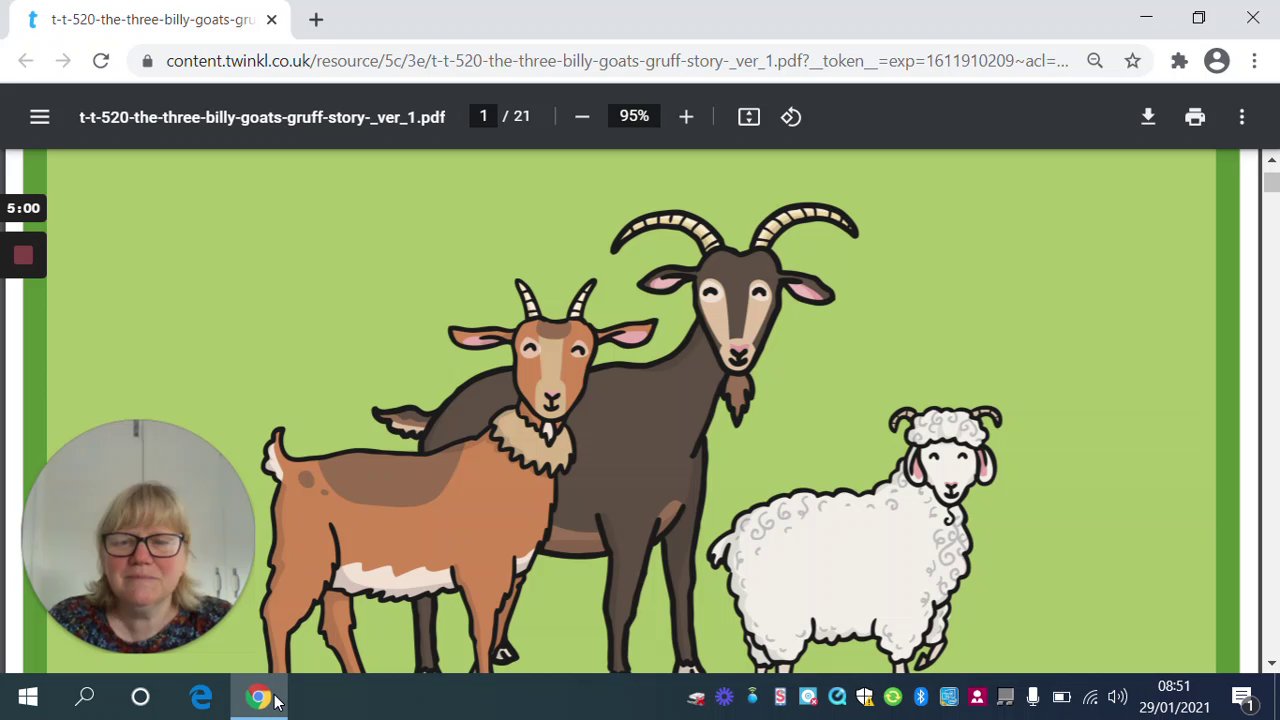The height and width of the screenshot is (720, 1280).
Task: Launch Microsoft Edge from taskbar
Action: click(201, 697)
